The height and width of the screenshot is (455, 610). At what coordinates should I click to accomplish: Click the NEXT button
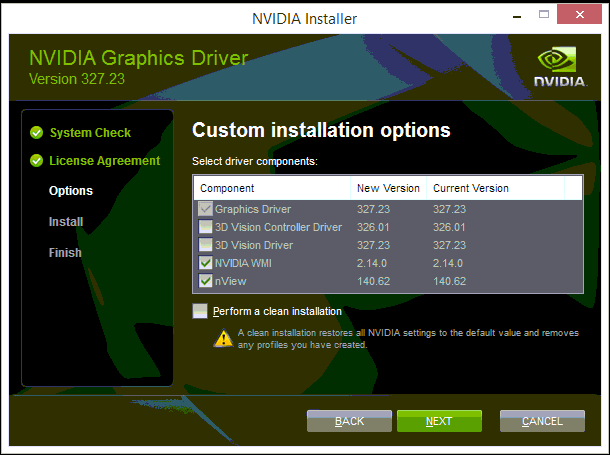coord(439,421)
